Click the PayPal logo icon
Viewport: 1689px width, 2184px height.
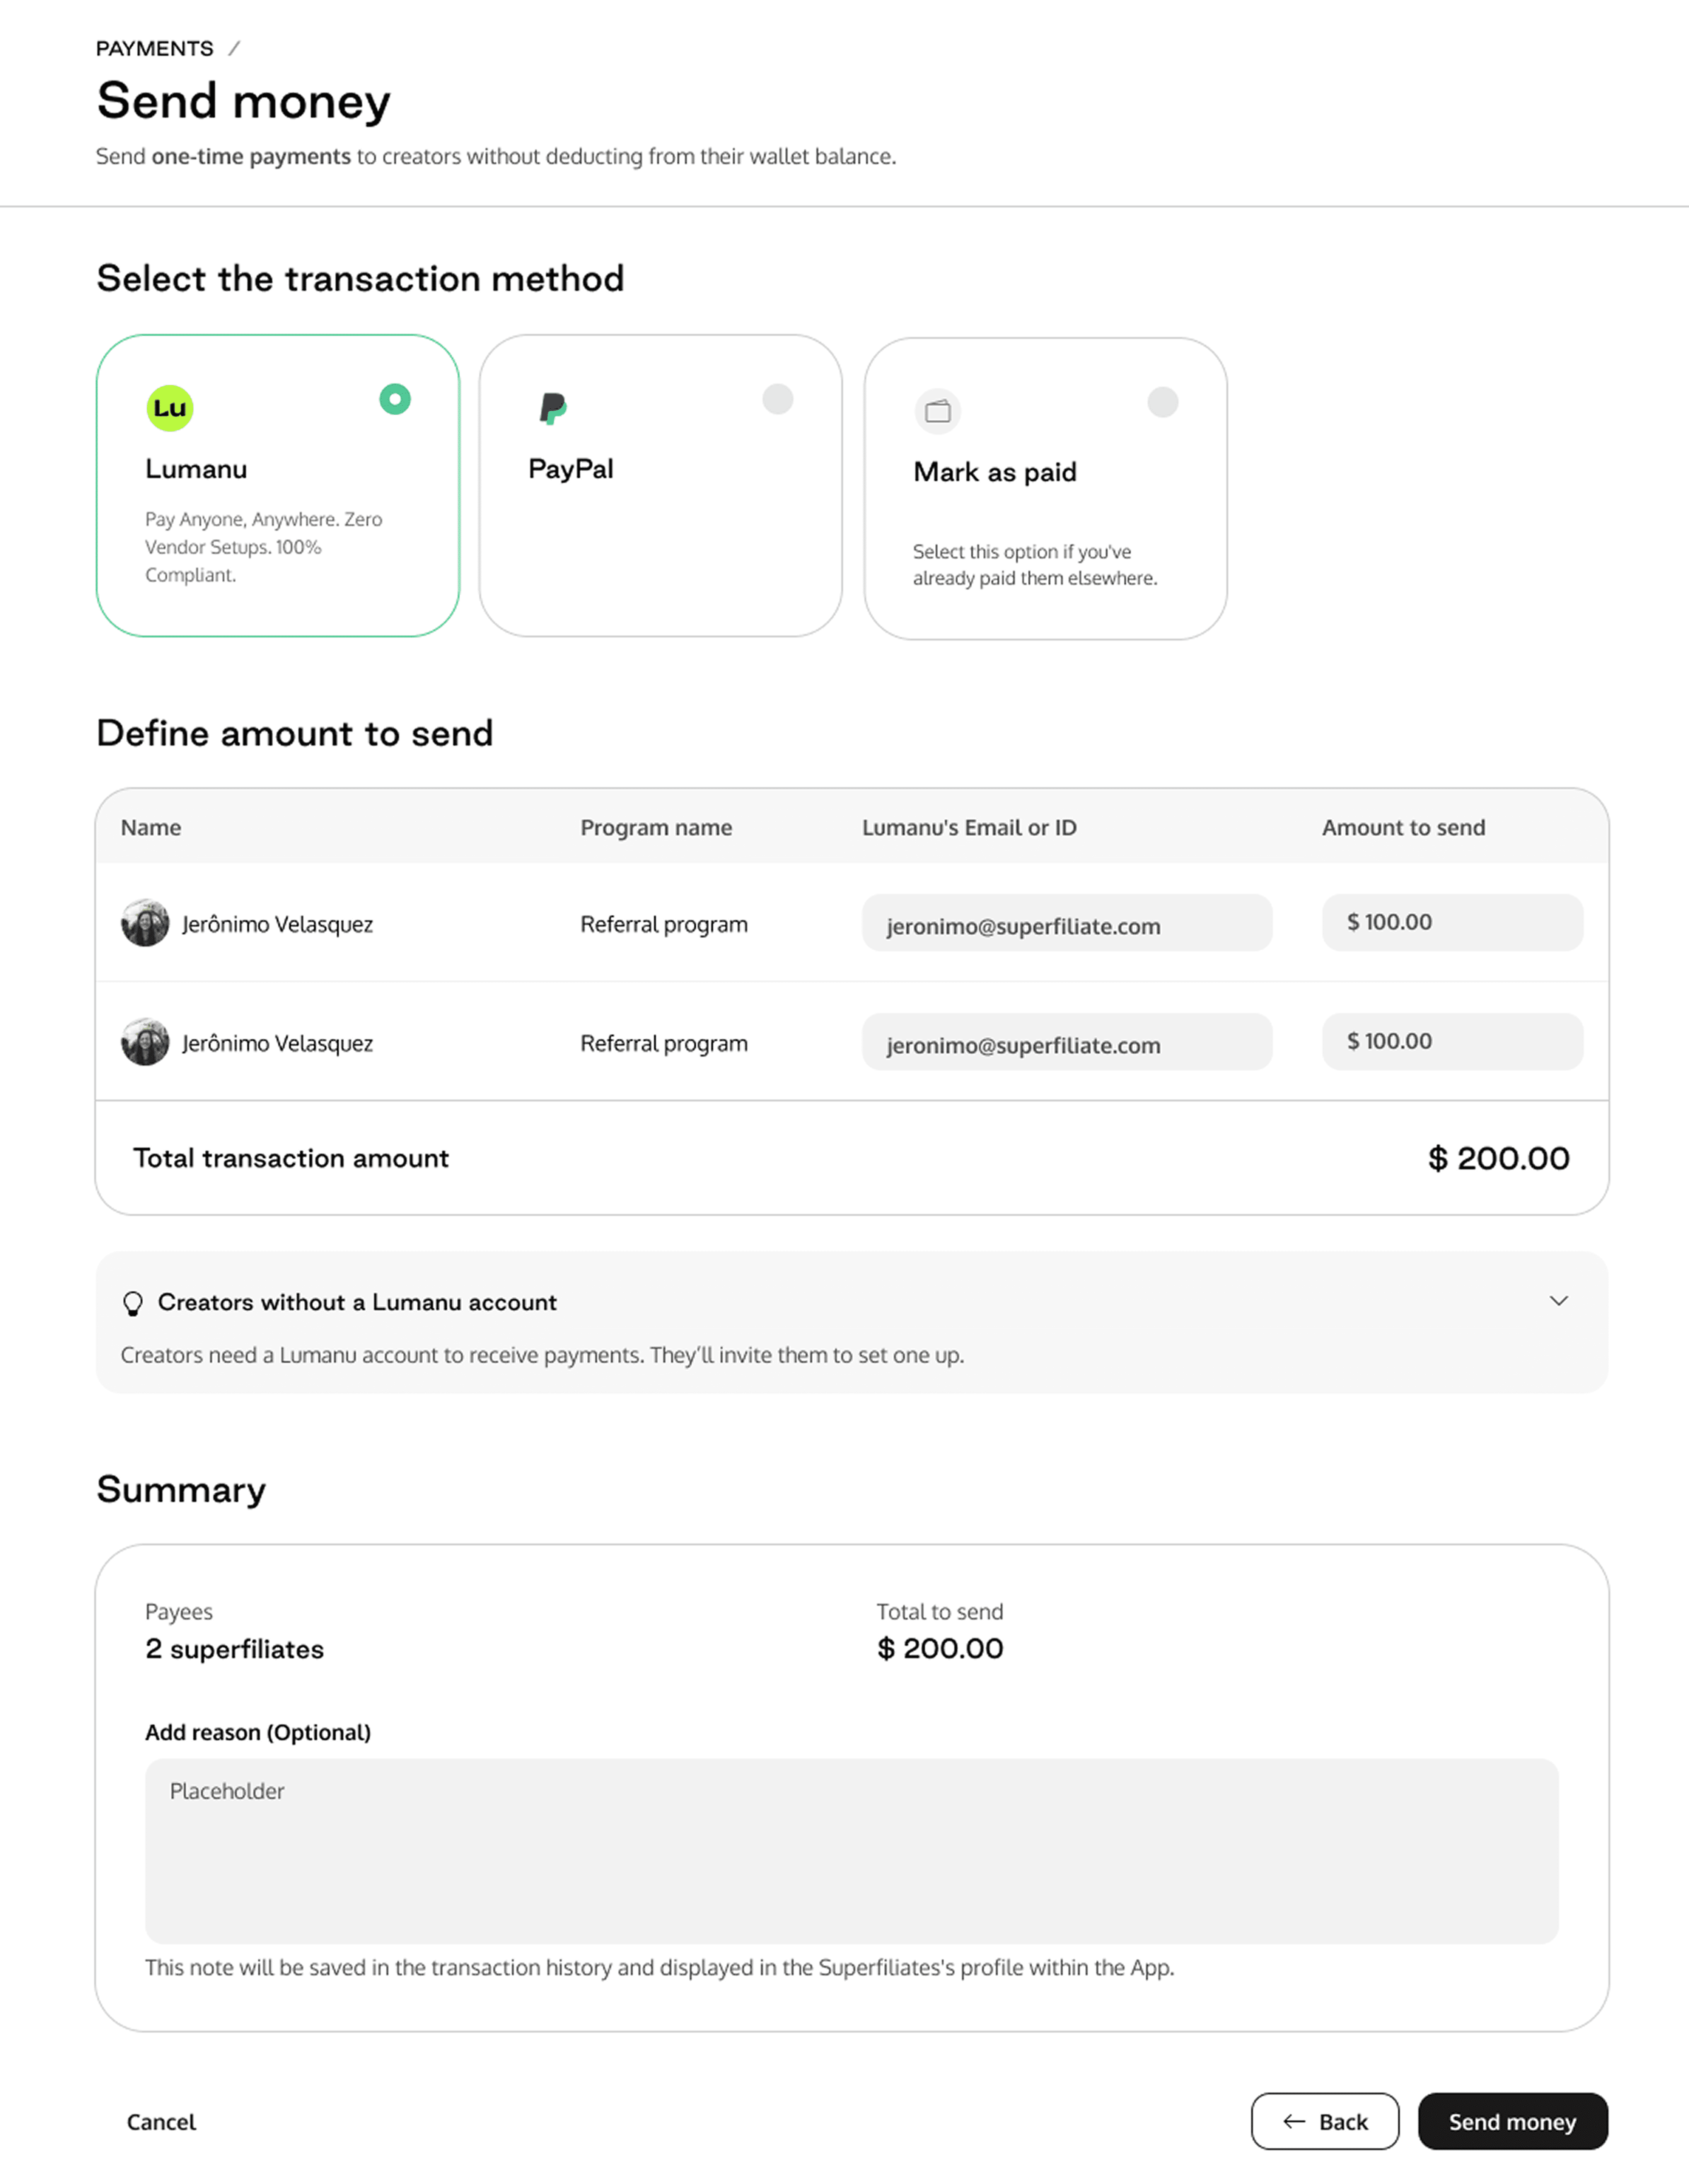[553, 408]
